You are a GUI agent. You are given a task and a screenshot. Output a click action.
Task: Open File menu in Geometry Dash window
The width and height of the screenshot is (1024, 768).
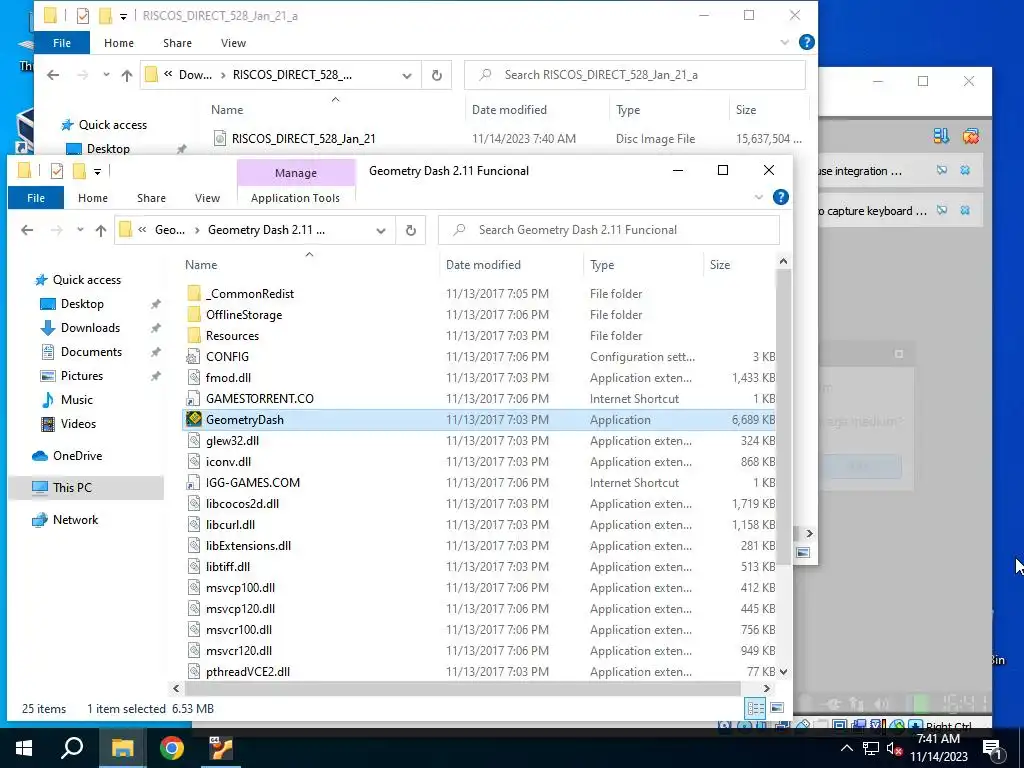click(36, 198)
